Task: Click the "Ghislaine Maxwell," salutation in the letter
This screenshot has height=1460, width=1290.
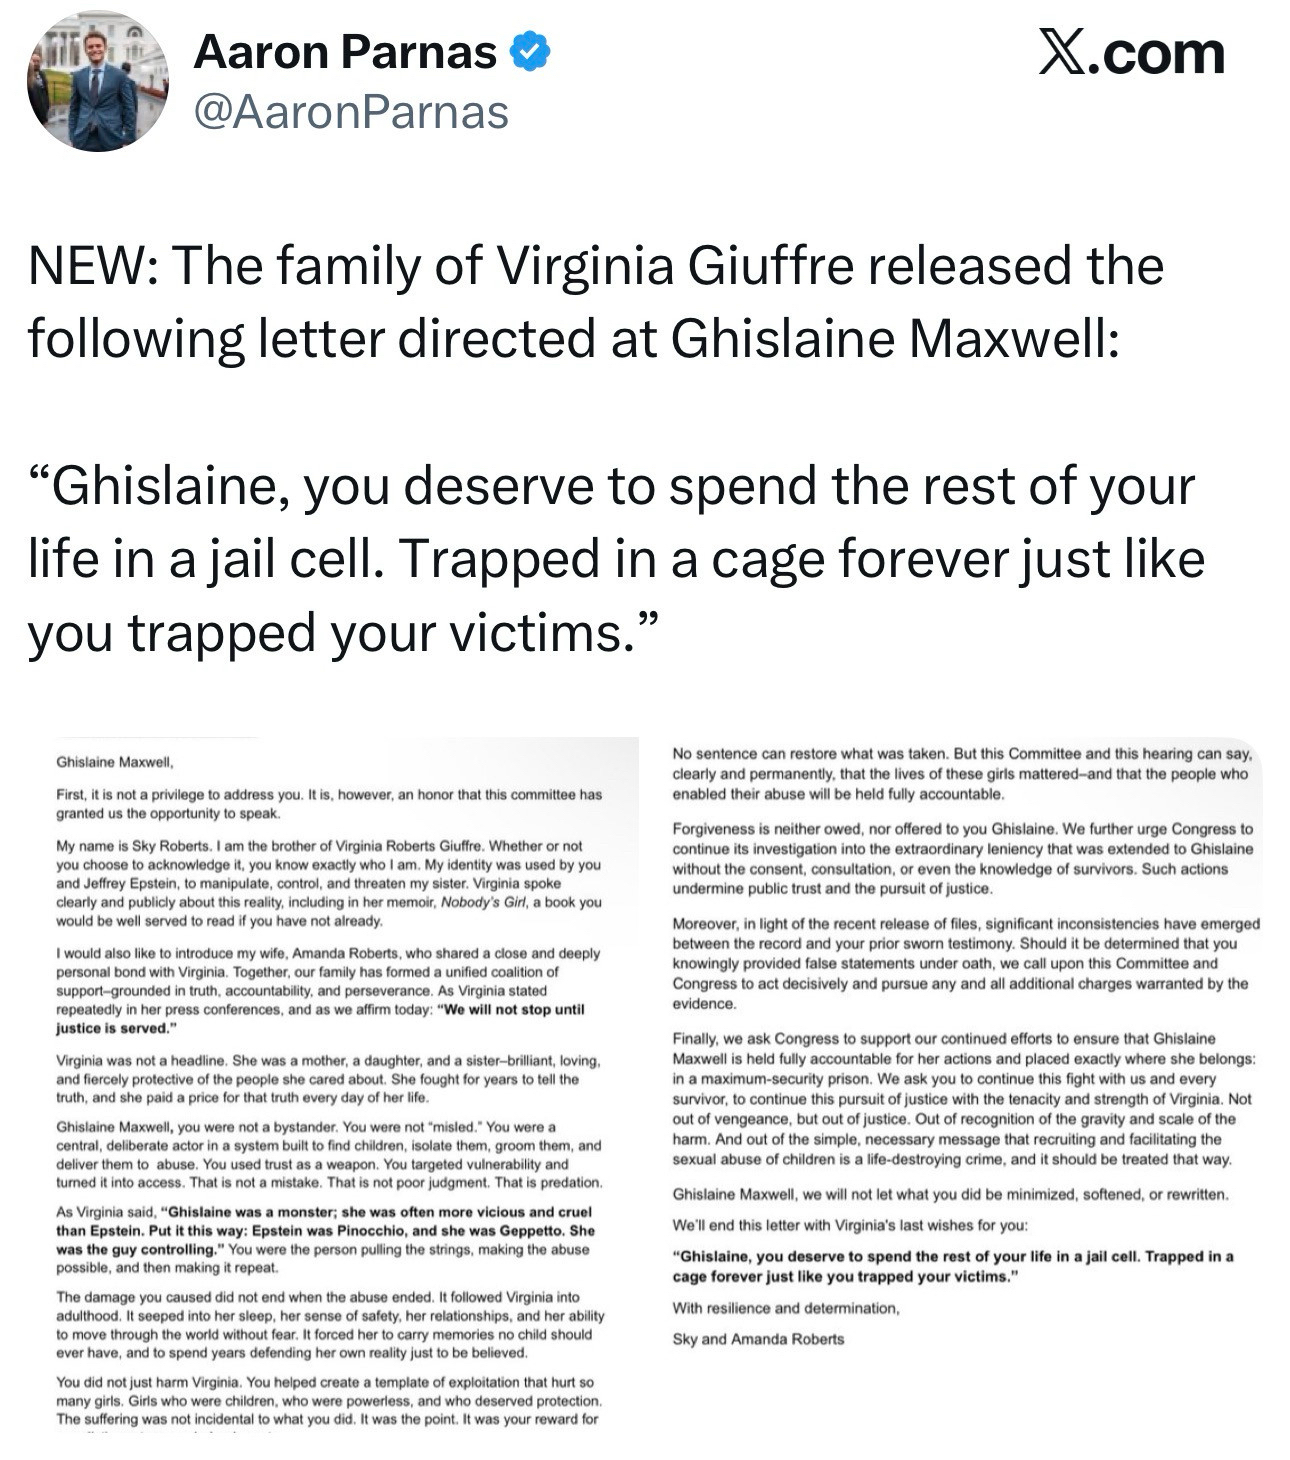Action: [x=116, y=762]
